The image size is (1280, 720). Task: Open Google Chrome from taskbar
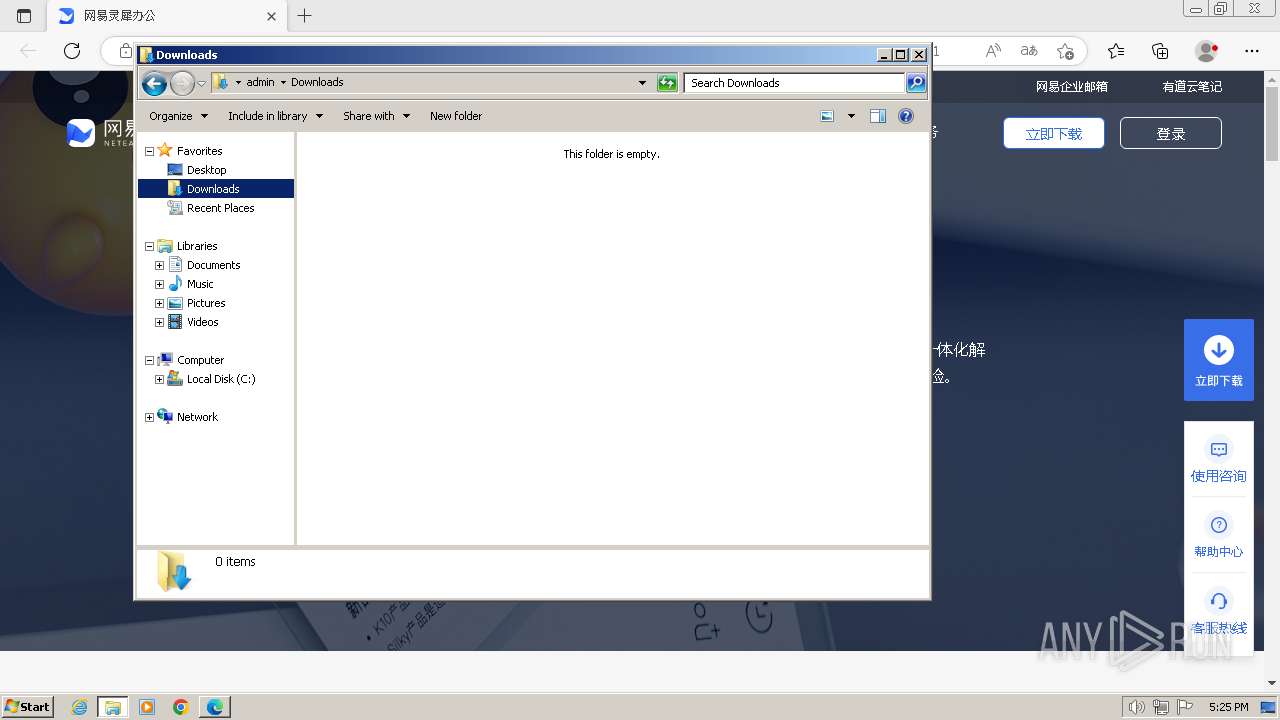[x=181, y=707]
